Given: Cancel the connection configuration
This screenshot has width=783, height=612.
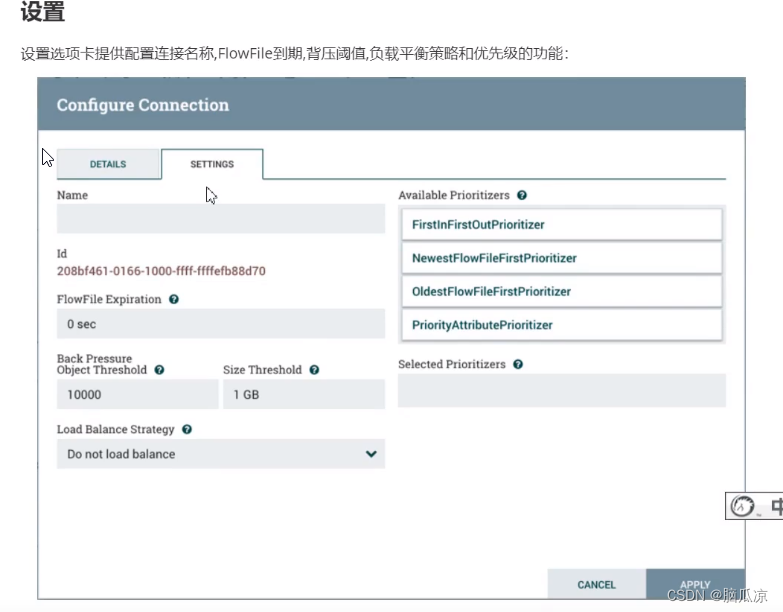Looking at the screenshot, I should point(596,584).
